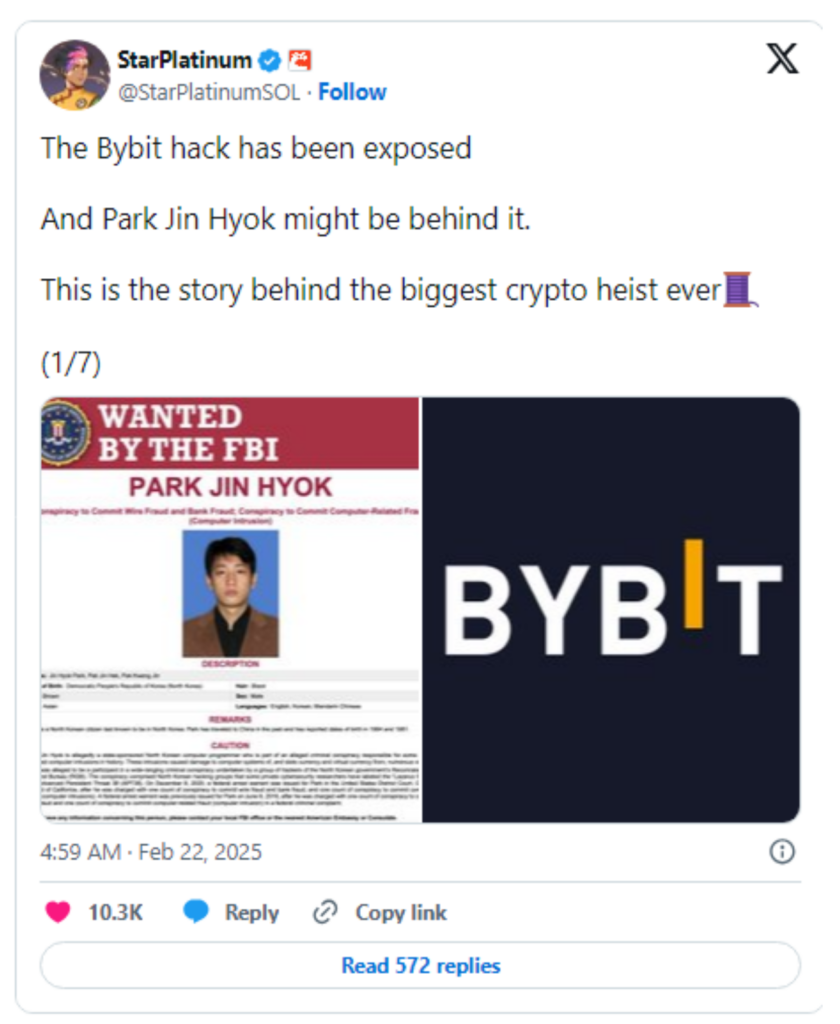Click the Read 572 replies button
Image resolution: width=840 pixels, height=1024 pixels.
click(x=420, y=965)
